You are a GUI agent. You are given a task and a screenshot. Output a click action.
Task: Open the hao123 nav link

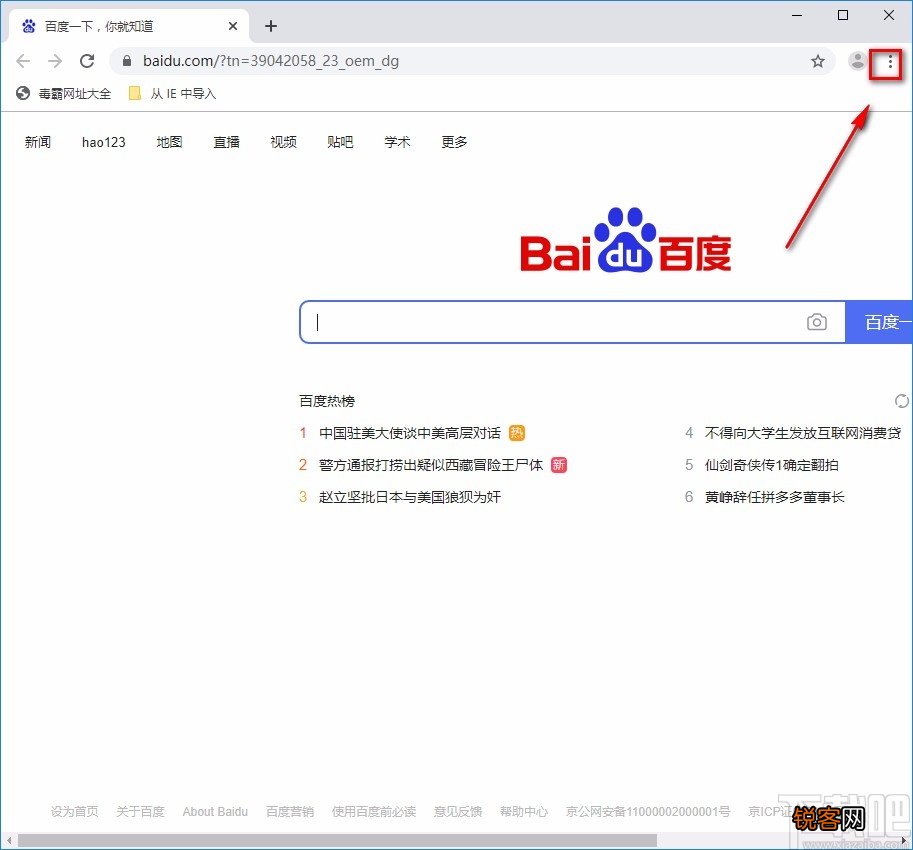pyautogui.click(x=104, y=142)
